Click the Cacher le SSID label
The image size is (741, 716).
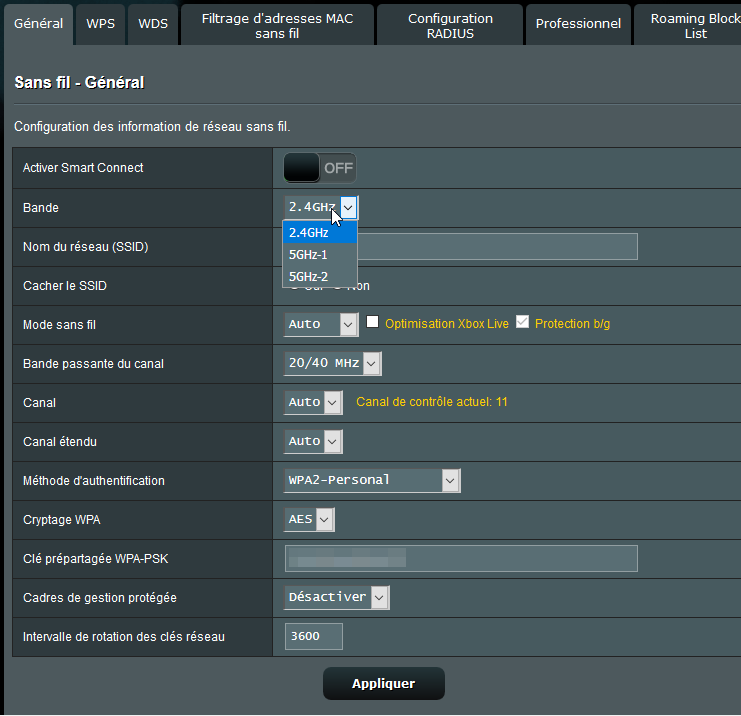coord(65,286)
